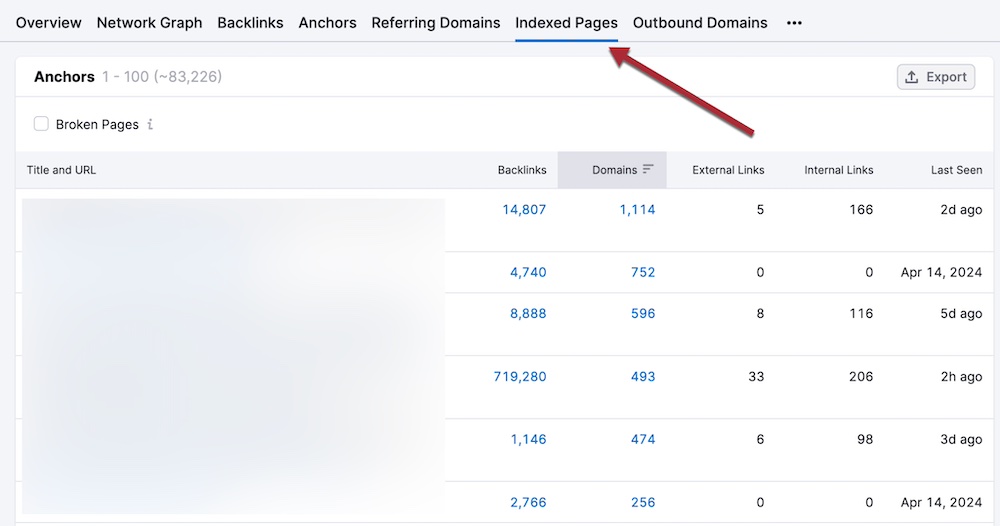
Task: Open the 1,114 domains link
Action: point(637,210)
